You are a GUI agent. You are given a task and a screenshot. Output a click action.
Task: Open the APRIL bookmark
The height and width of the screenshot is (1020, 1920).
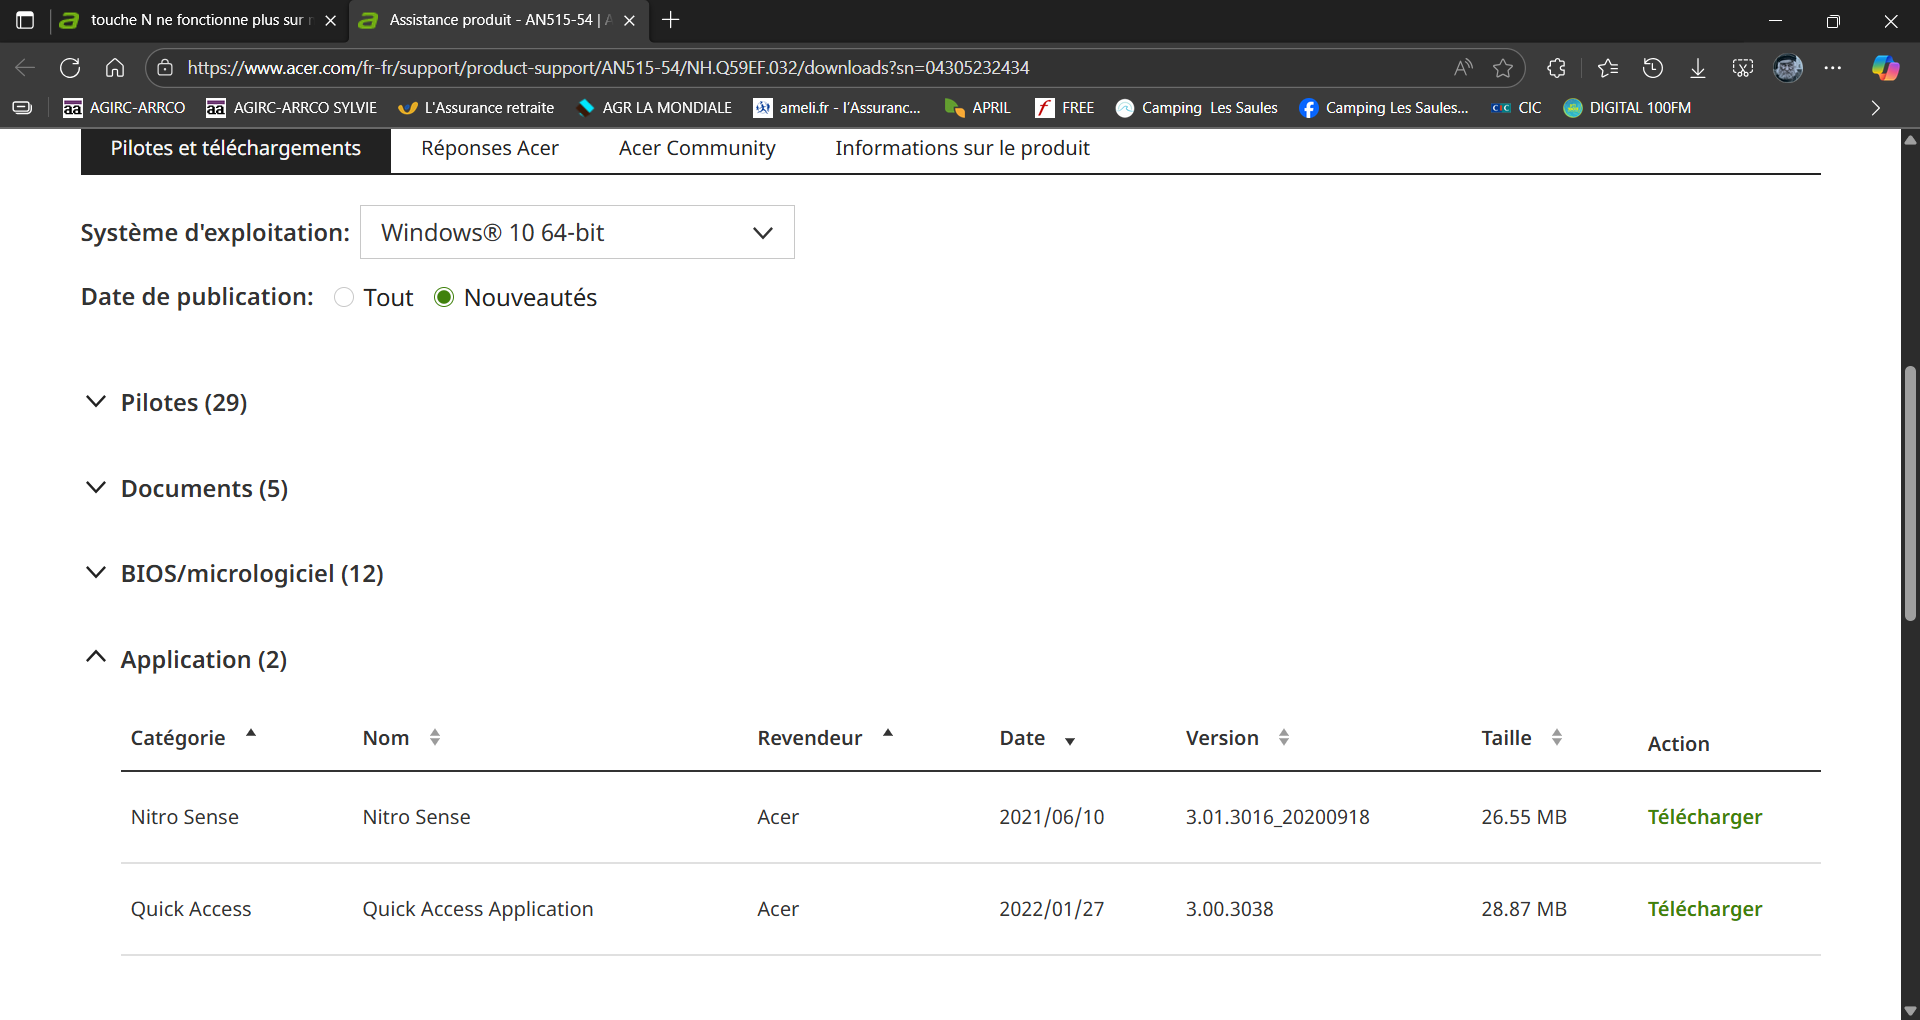pyautogui.click(x=978, y=108)
